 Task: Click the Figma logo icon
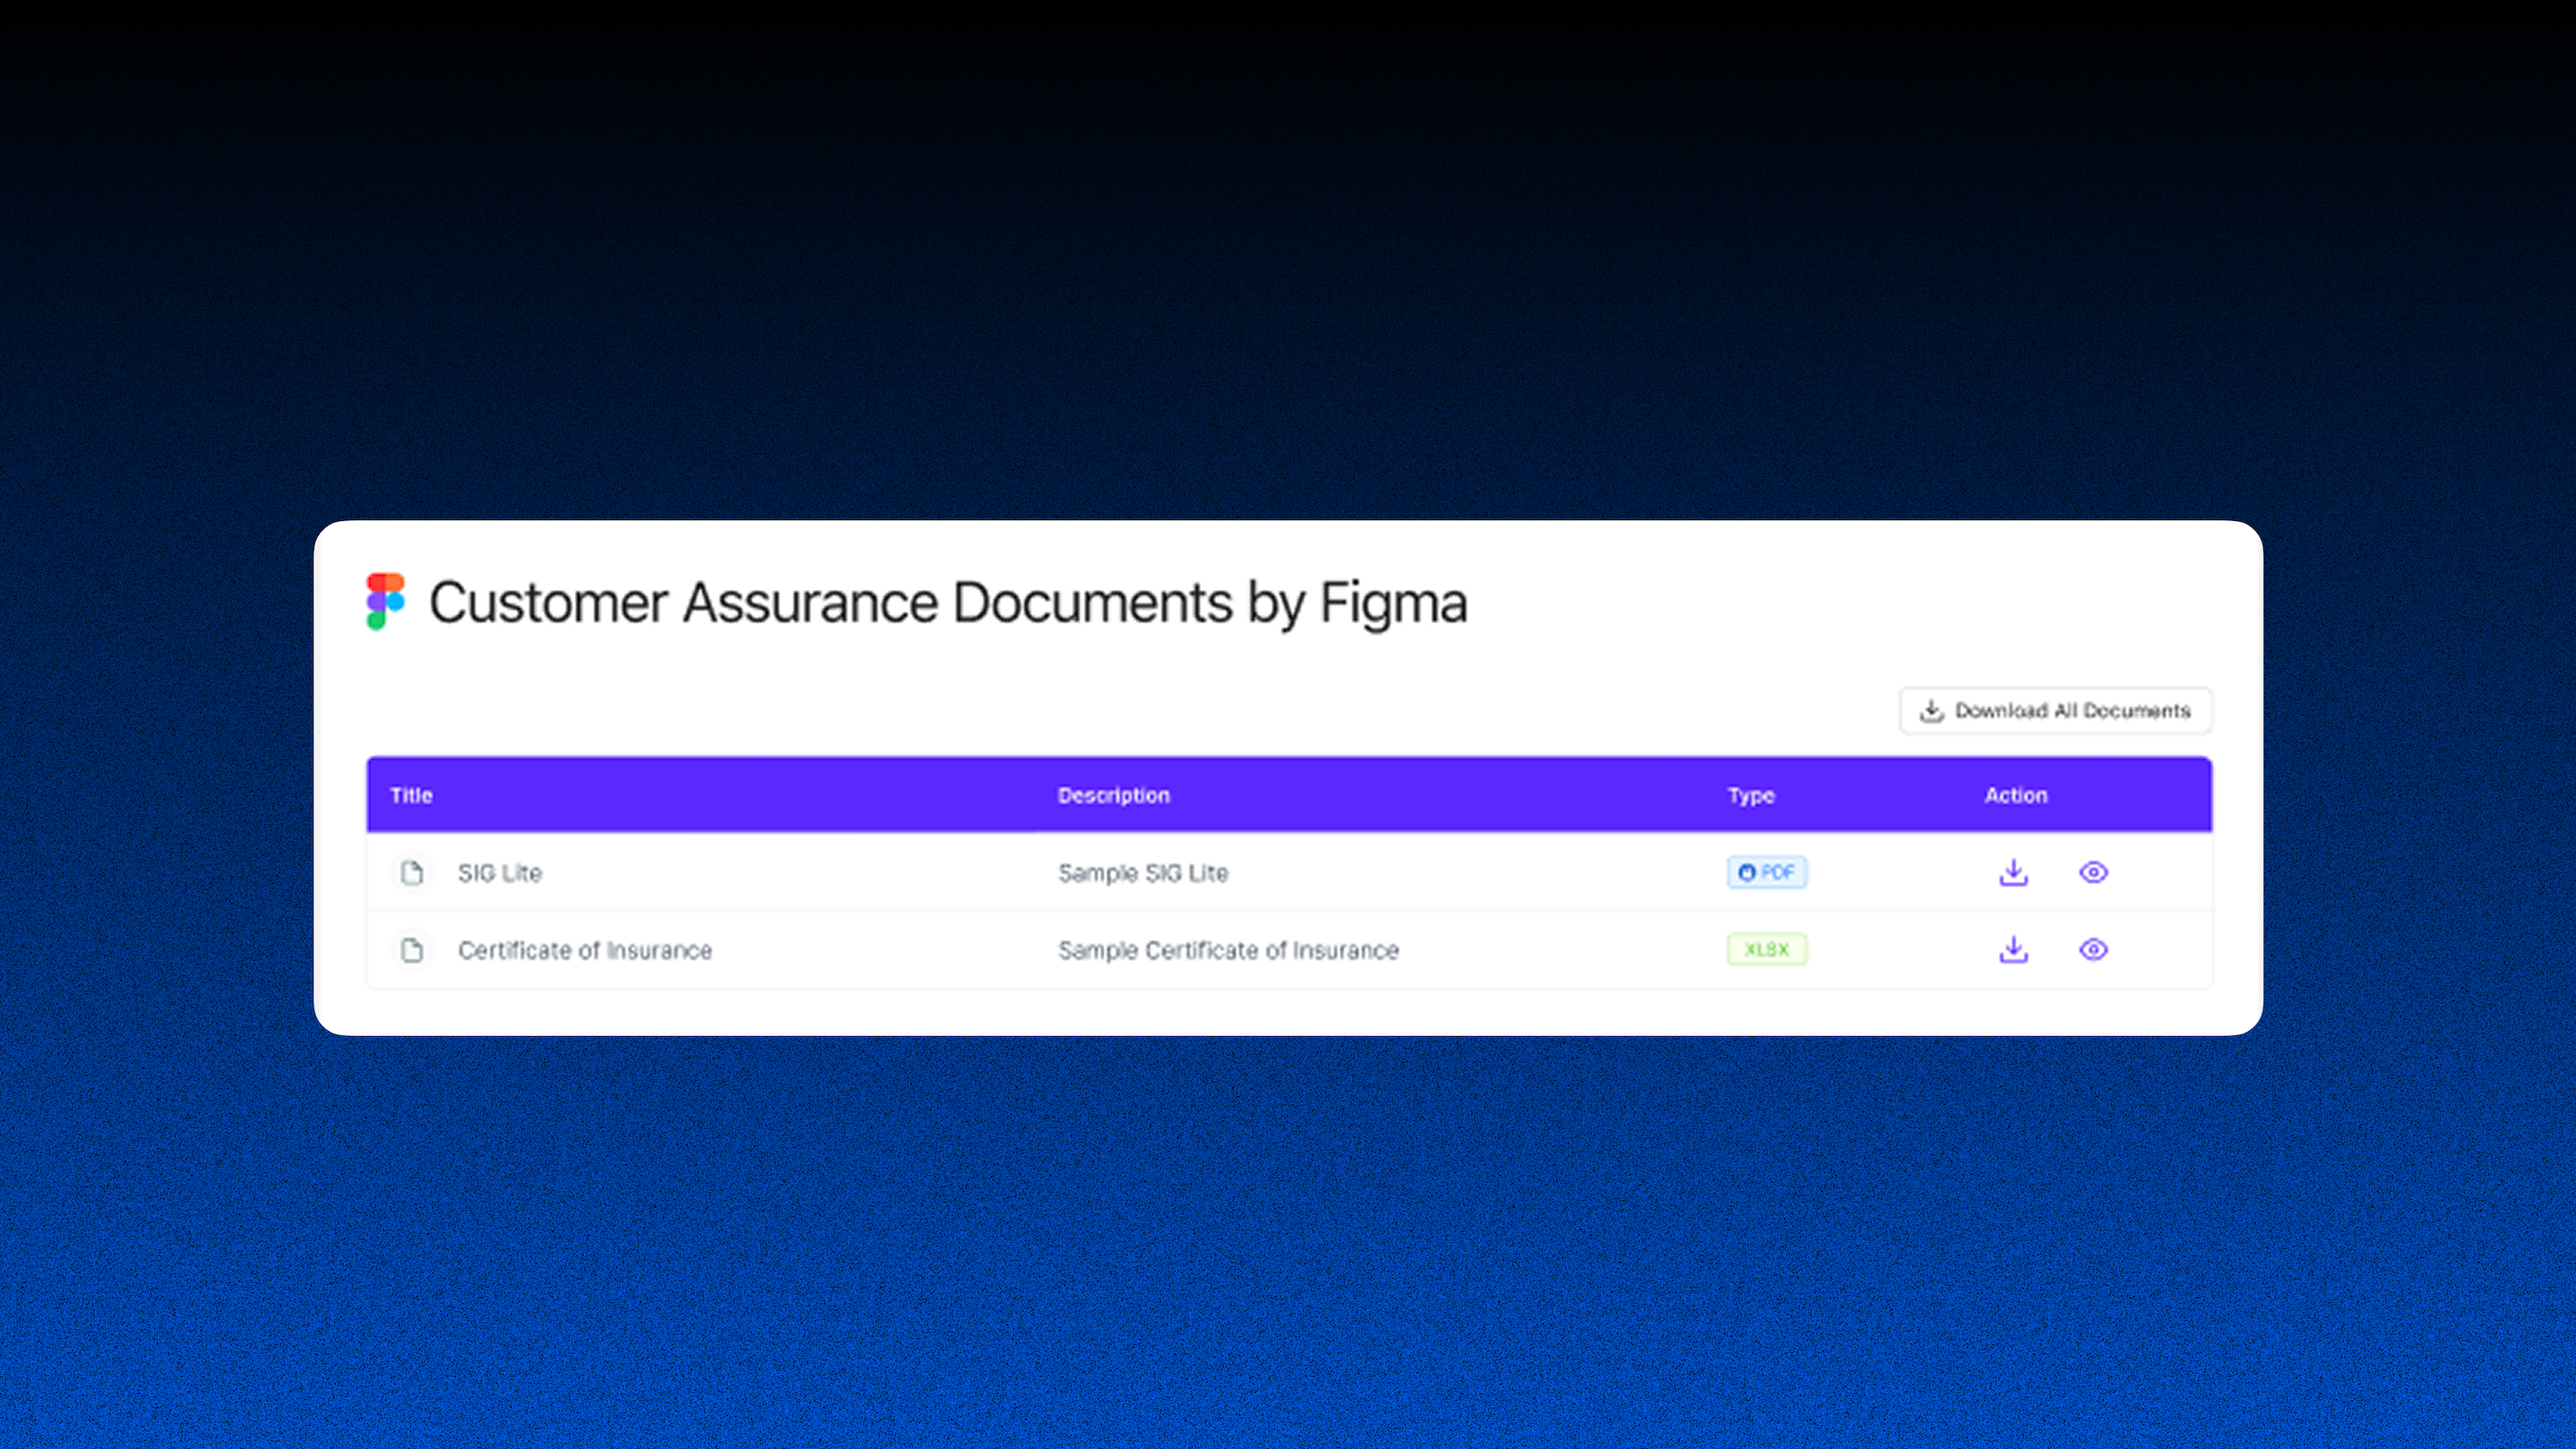385,601
